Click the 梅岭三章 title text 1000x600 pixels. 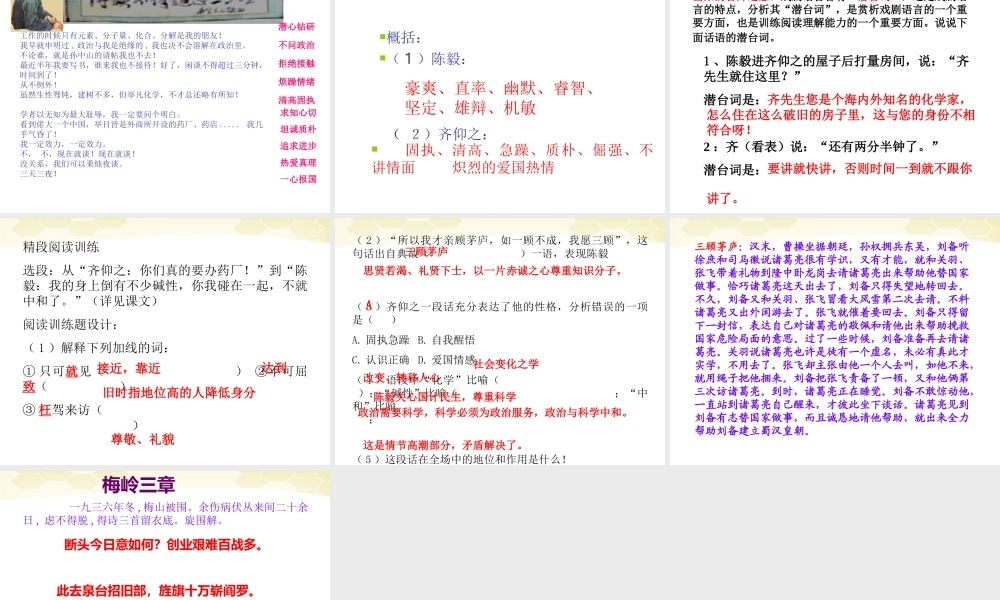(x=138, y=485)
